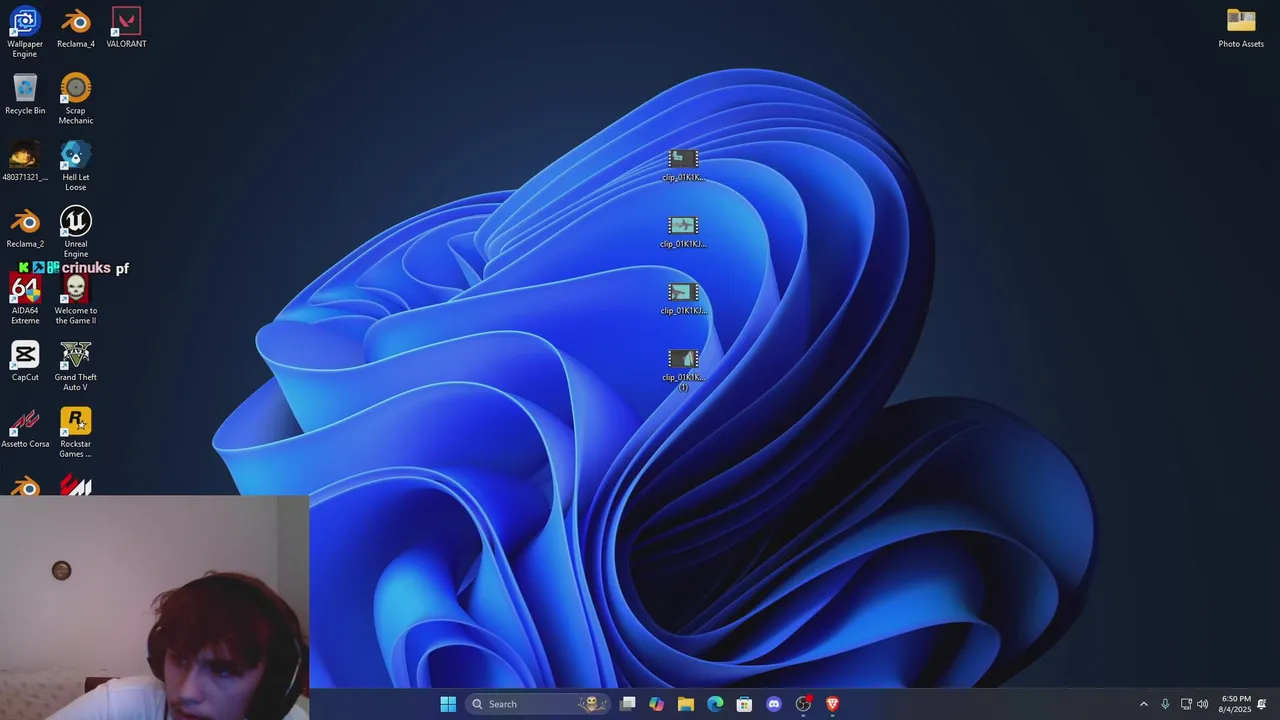Launch Microsoft Edge from the taskbar
Viewport: 1280px width, 720px height.
[715, 704]
